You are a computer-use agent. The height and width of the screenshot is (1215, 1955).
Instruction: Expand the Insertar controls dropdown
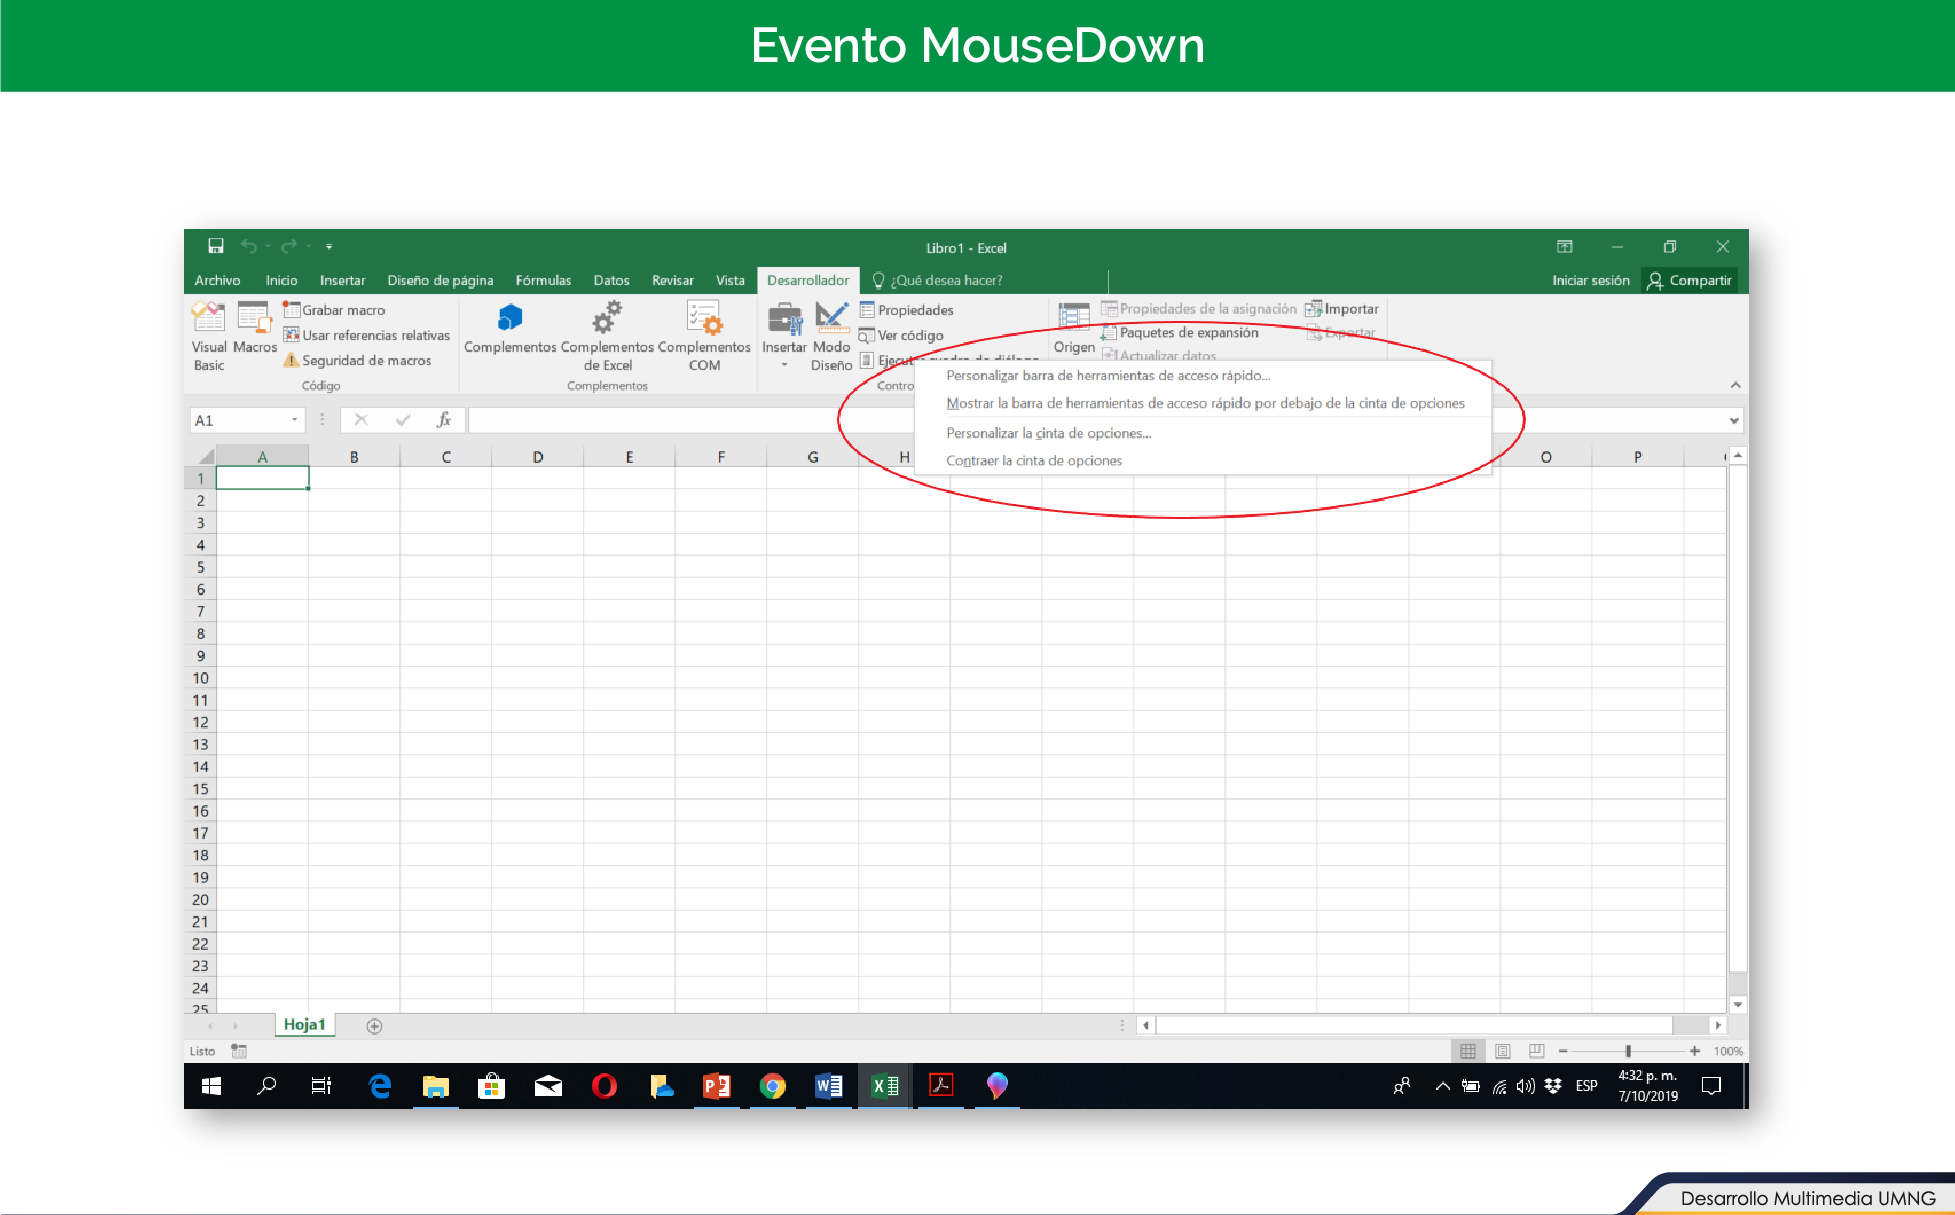coord(784,365)
